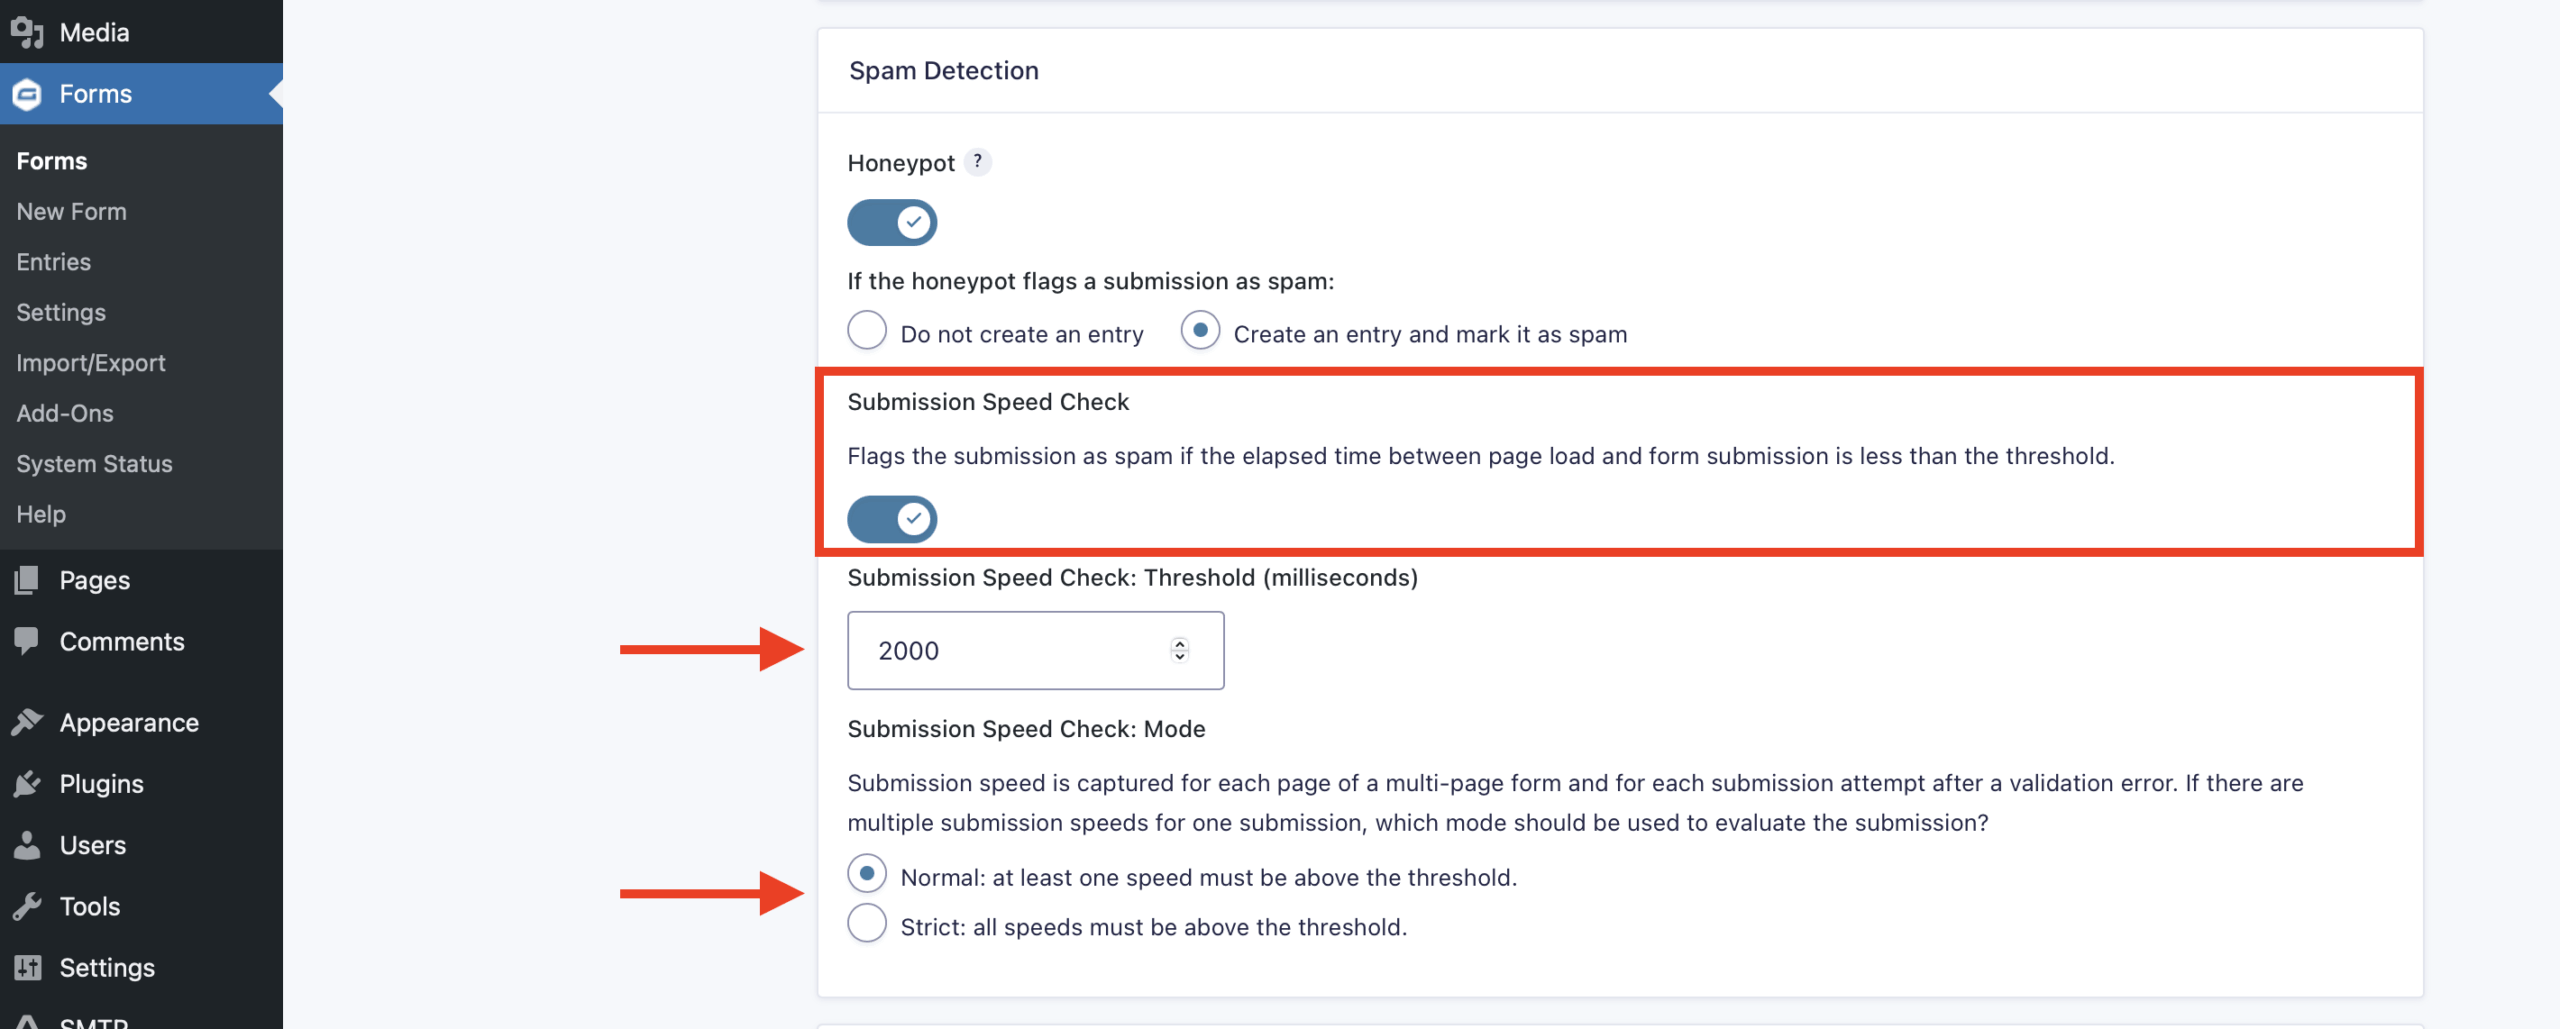Image resolution: width=2560 pixels, height=1029 pixels.
Task: Click the Gravity Forms icon in sidebar
Action: point(27,93)
